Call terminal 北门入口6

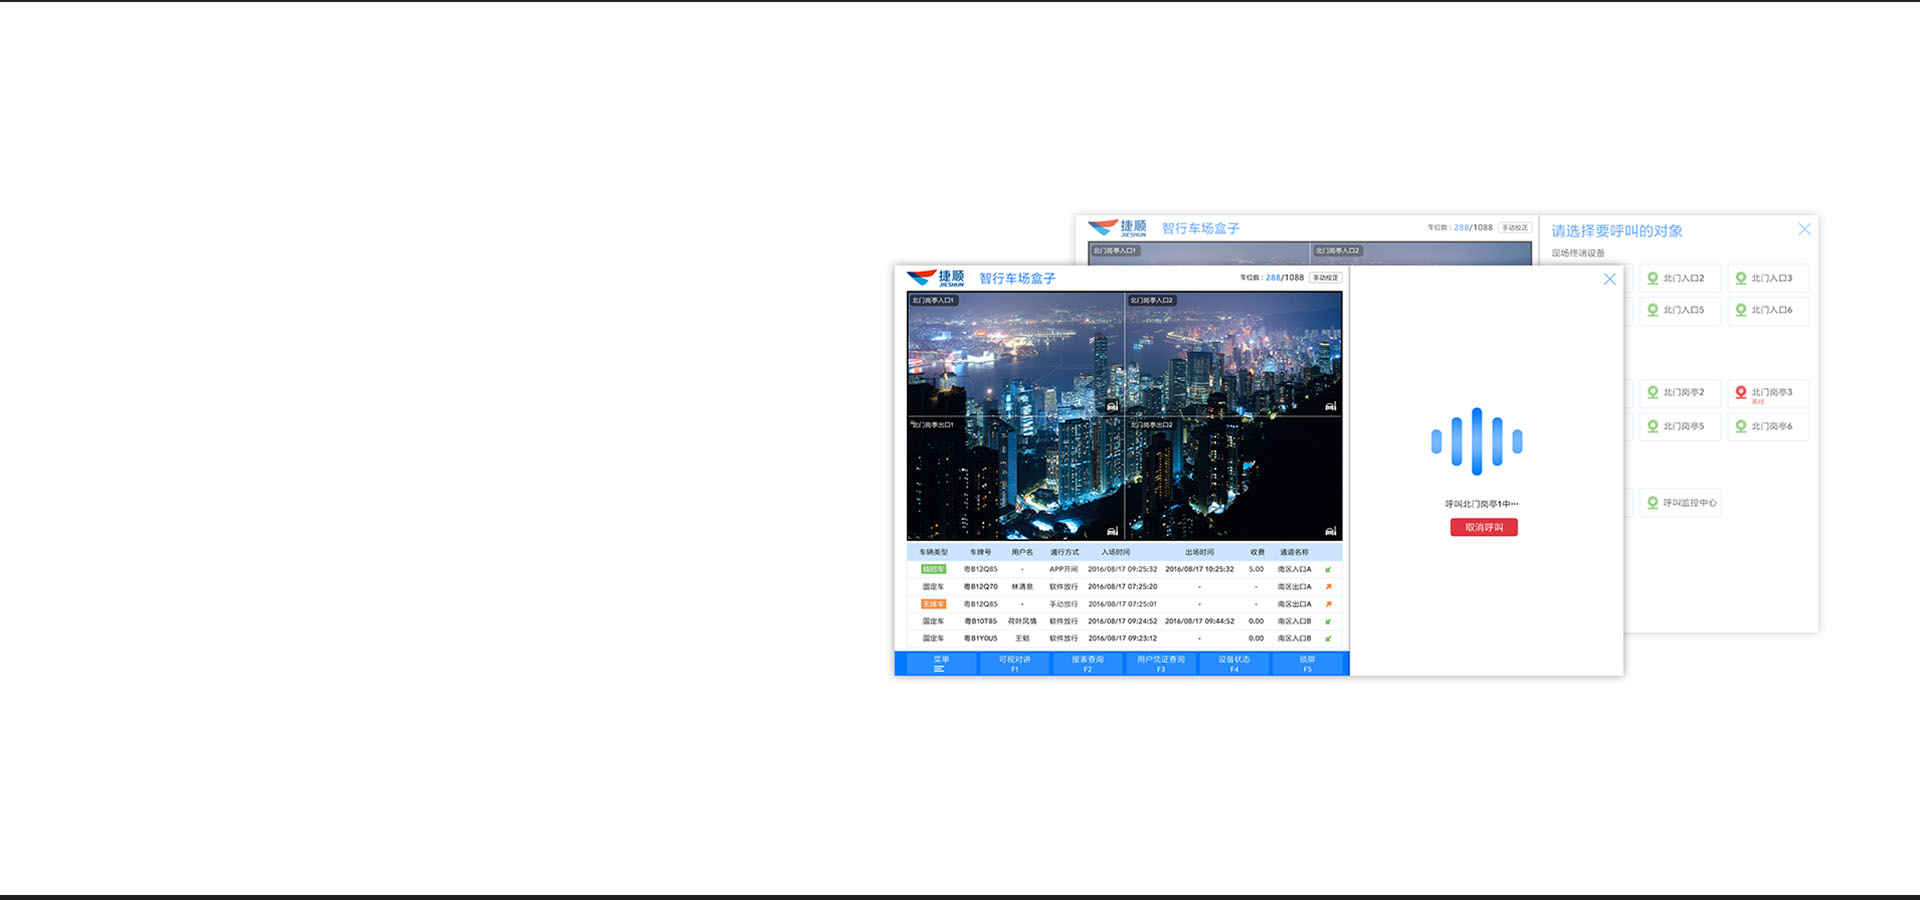(x=1768, y=310)
